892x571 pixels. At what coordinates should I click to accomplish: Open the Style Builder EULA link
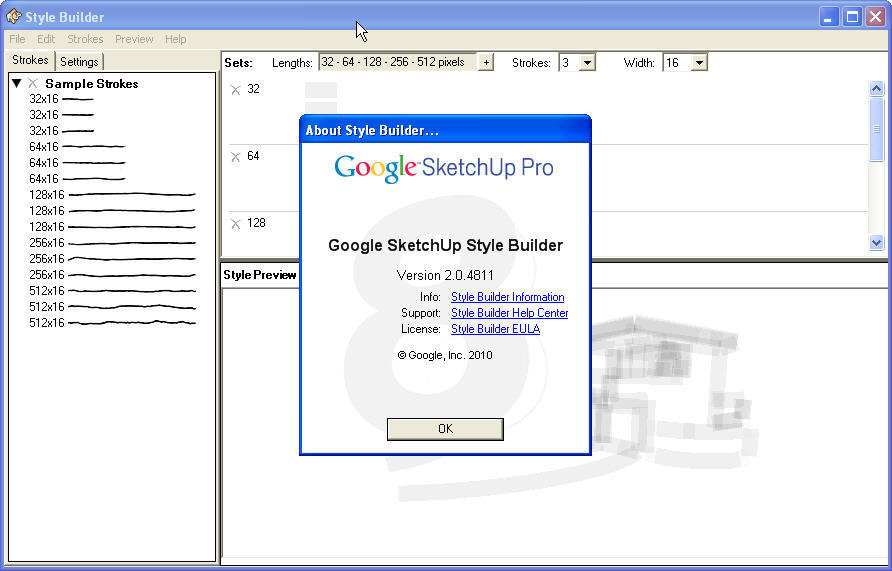495,329
